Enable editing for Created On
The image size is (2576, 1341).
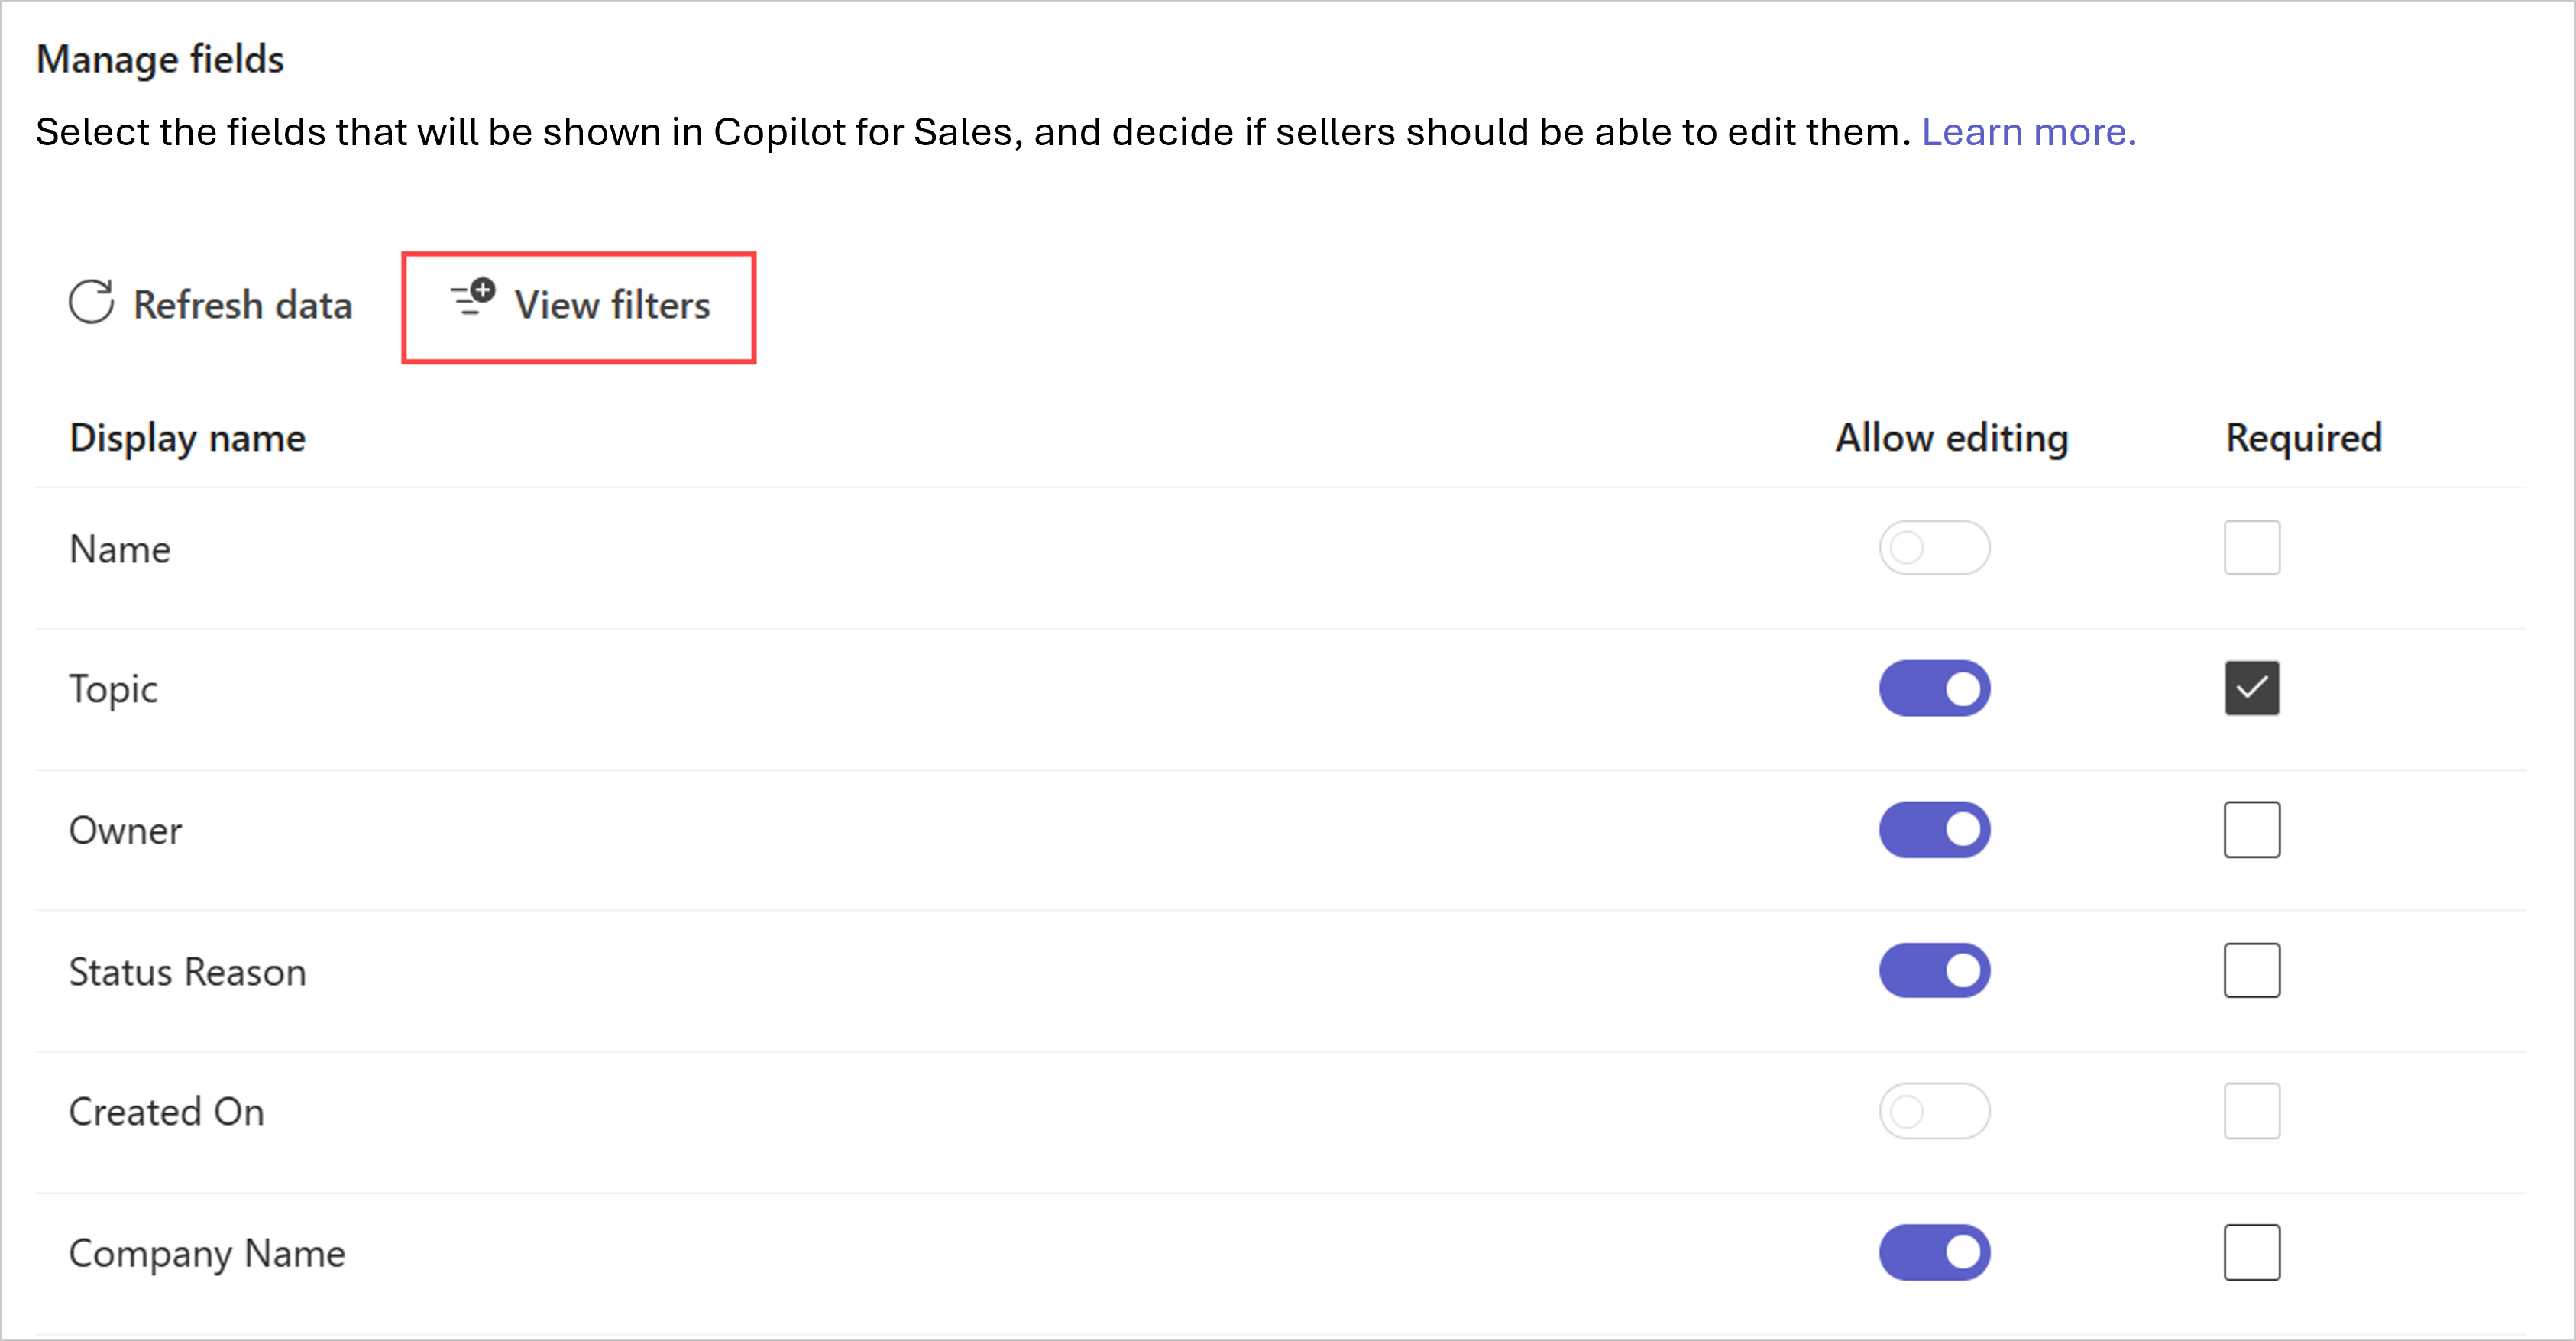pos(1935,1110)
